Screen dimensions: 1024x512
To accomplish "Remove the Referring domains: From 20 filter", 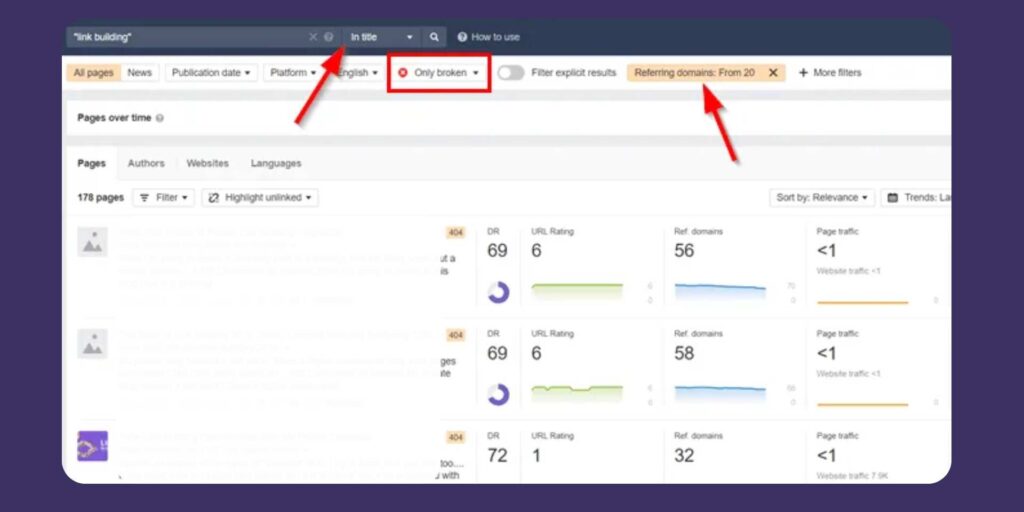I will click(x=773, y=73).
